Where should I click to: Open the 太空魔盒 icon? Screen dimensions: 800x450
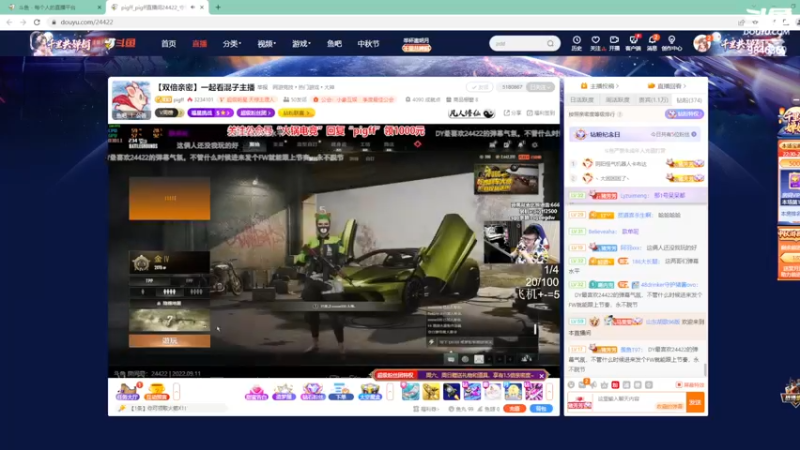click(x=370, y=392)
